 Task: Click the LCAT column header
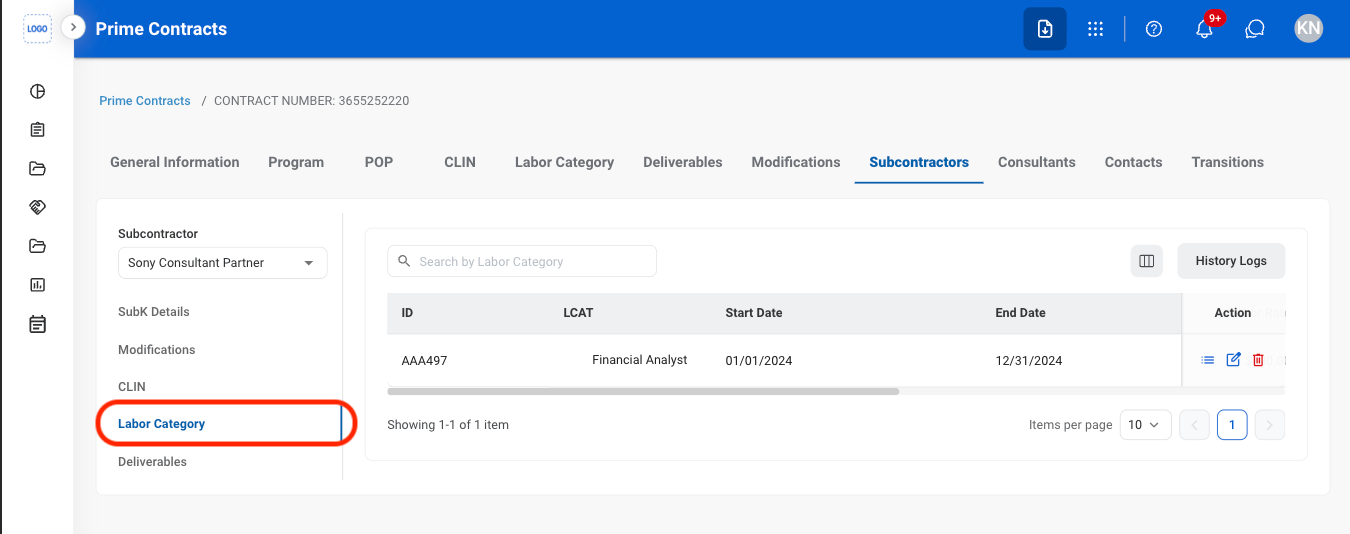coord(578,313)
